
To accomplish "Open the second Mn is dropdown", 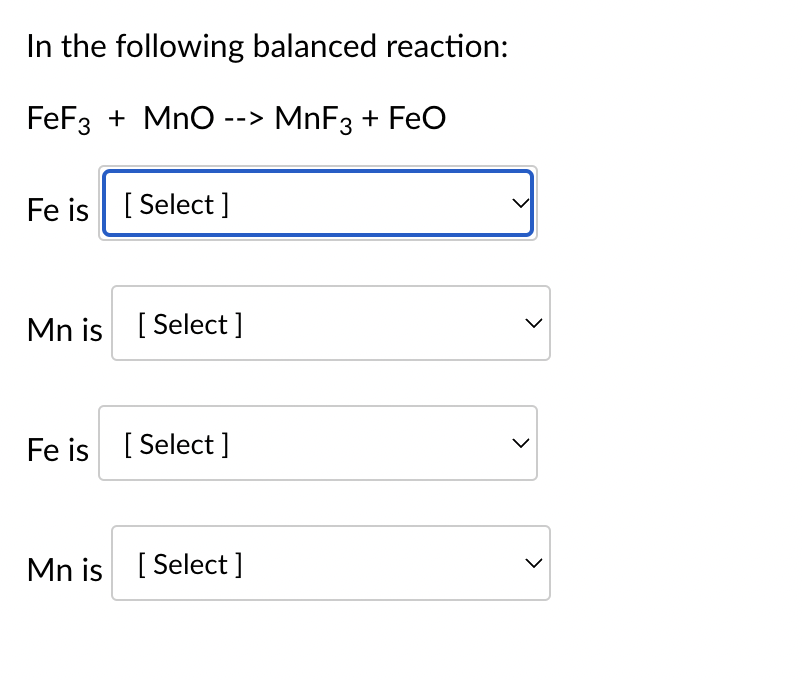I will [331, 563].
